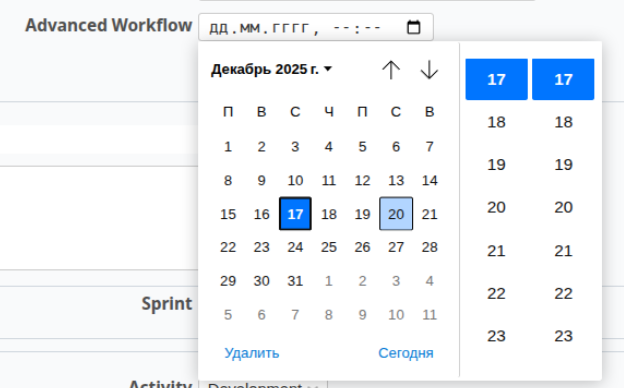Choose minute 18 in the minutes column
The image size is (624, 388).
click(x=563, y=122)
